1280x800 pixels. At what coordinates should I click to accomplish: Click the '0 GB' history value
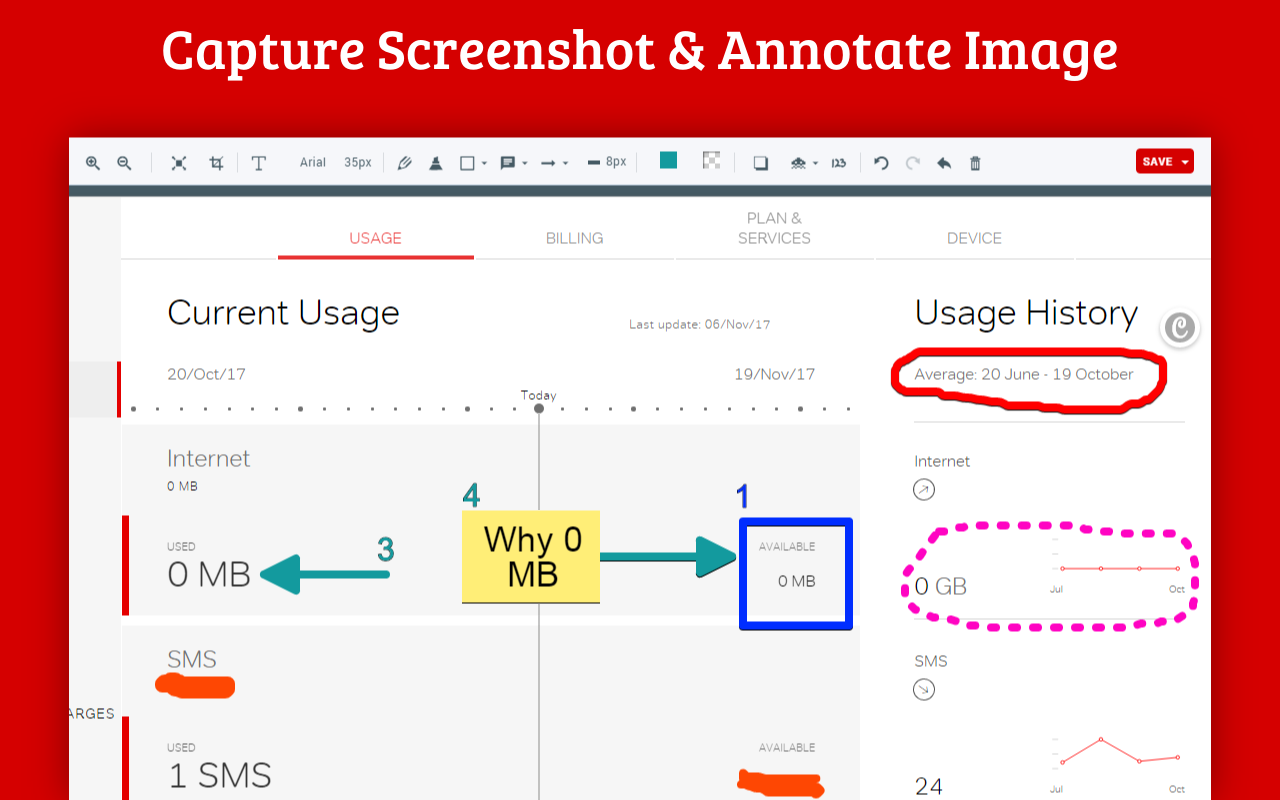tap(941, 587)
